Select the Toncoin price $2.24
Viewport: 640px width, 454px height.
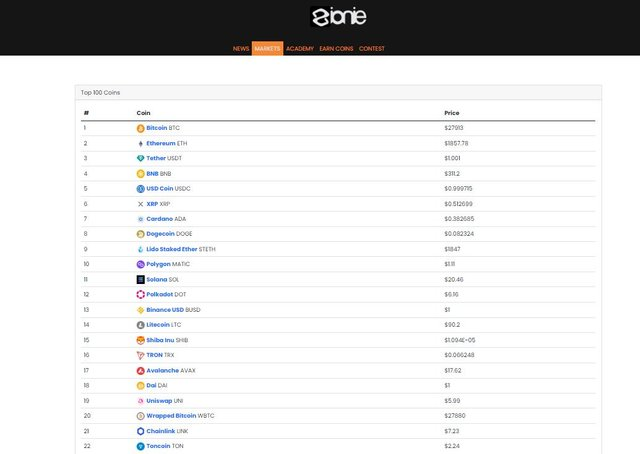(x=452, y=446)
